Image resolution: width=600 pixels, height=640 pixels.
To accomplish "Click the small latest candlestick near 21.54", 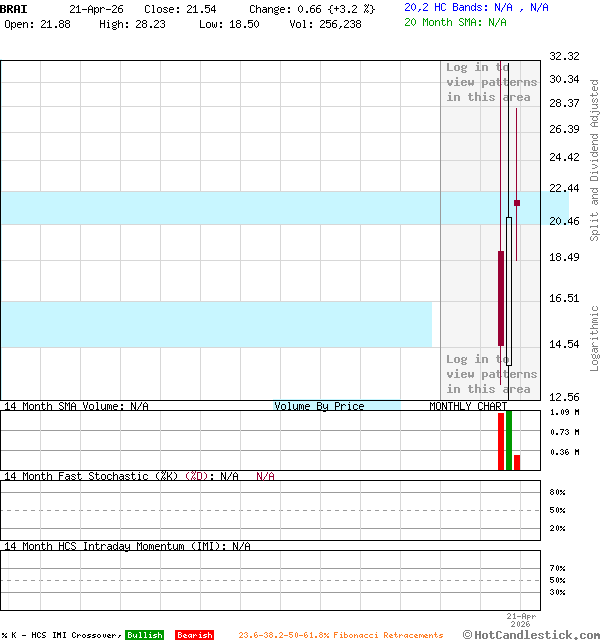I will point(517,203).
